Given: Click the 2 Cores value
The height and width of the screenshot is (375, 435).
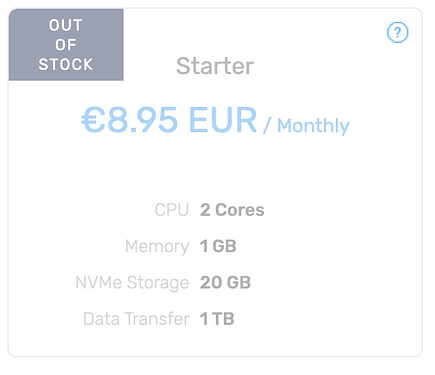Looking at the screenshot, I should click(x=232, y=210).
